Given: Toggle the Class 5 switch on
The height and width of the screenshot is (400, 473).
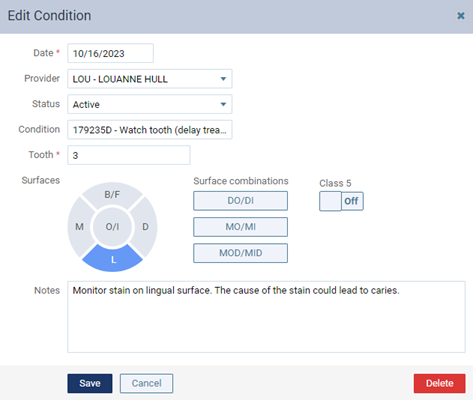Looking at the screenshot, I should click(x=341, y=201).
